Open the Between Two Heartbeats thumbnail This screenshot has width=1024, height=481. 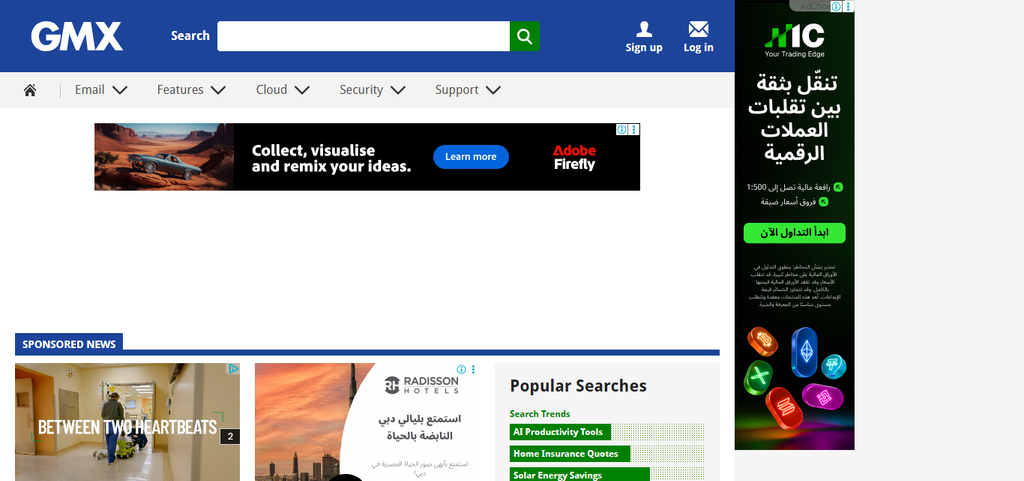[127, 422]
